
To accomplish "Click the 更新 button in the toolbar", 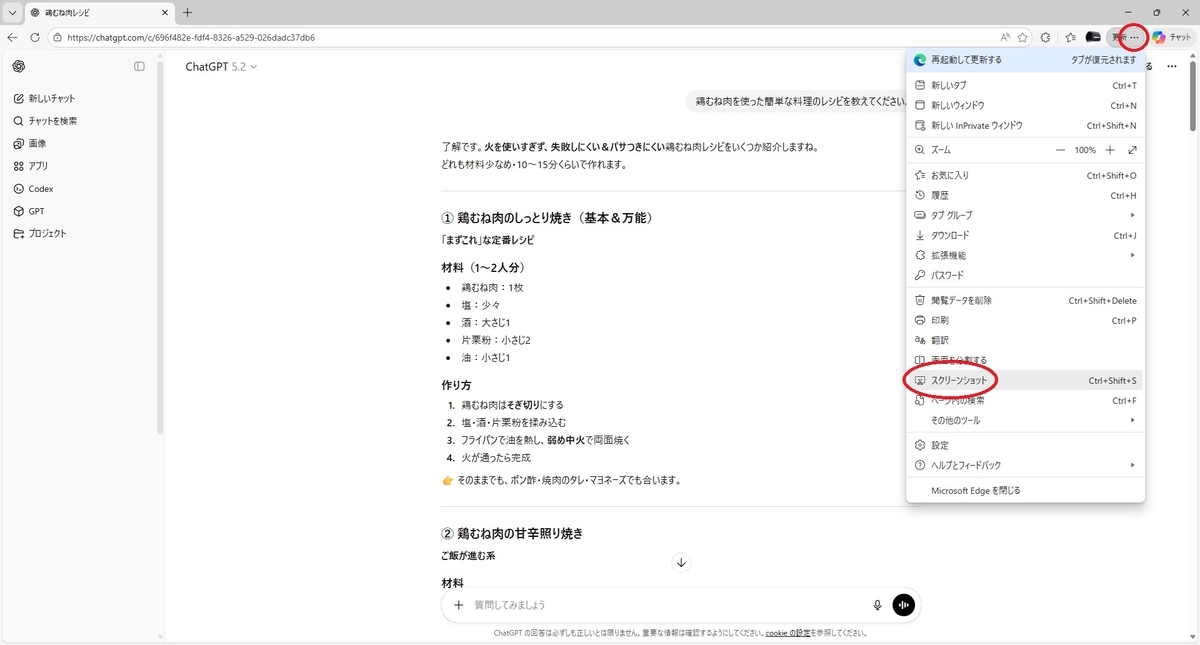I will point(1120,36).
